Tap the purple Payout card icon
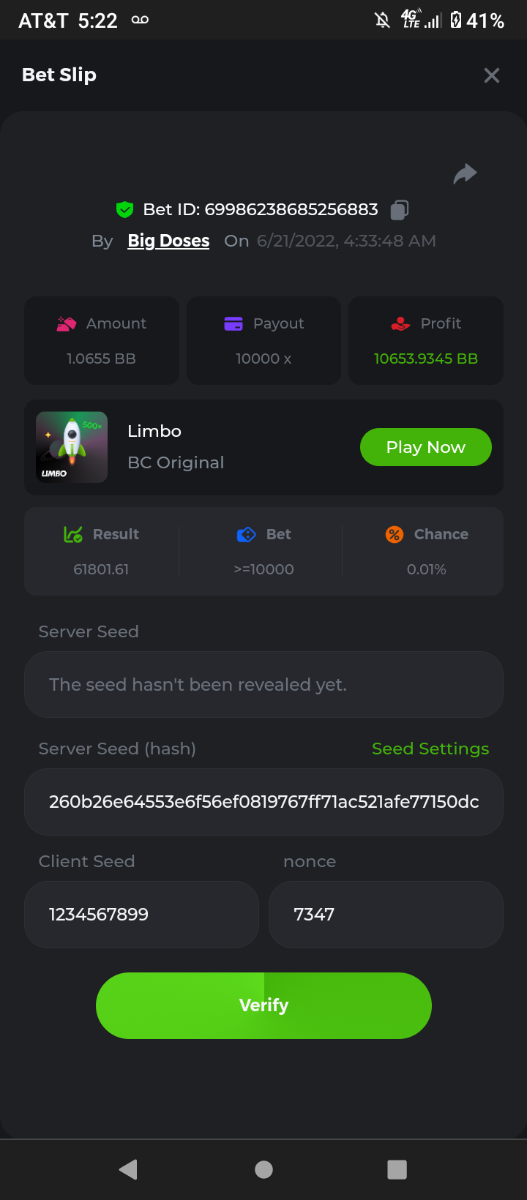 point(233,323)
